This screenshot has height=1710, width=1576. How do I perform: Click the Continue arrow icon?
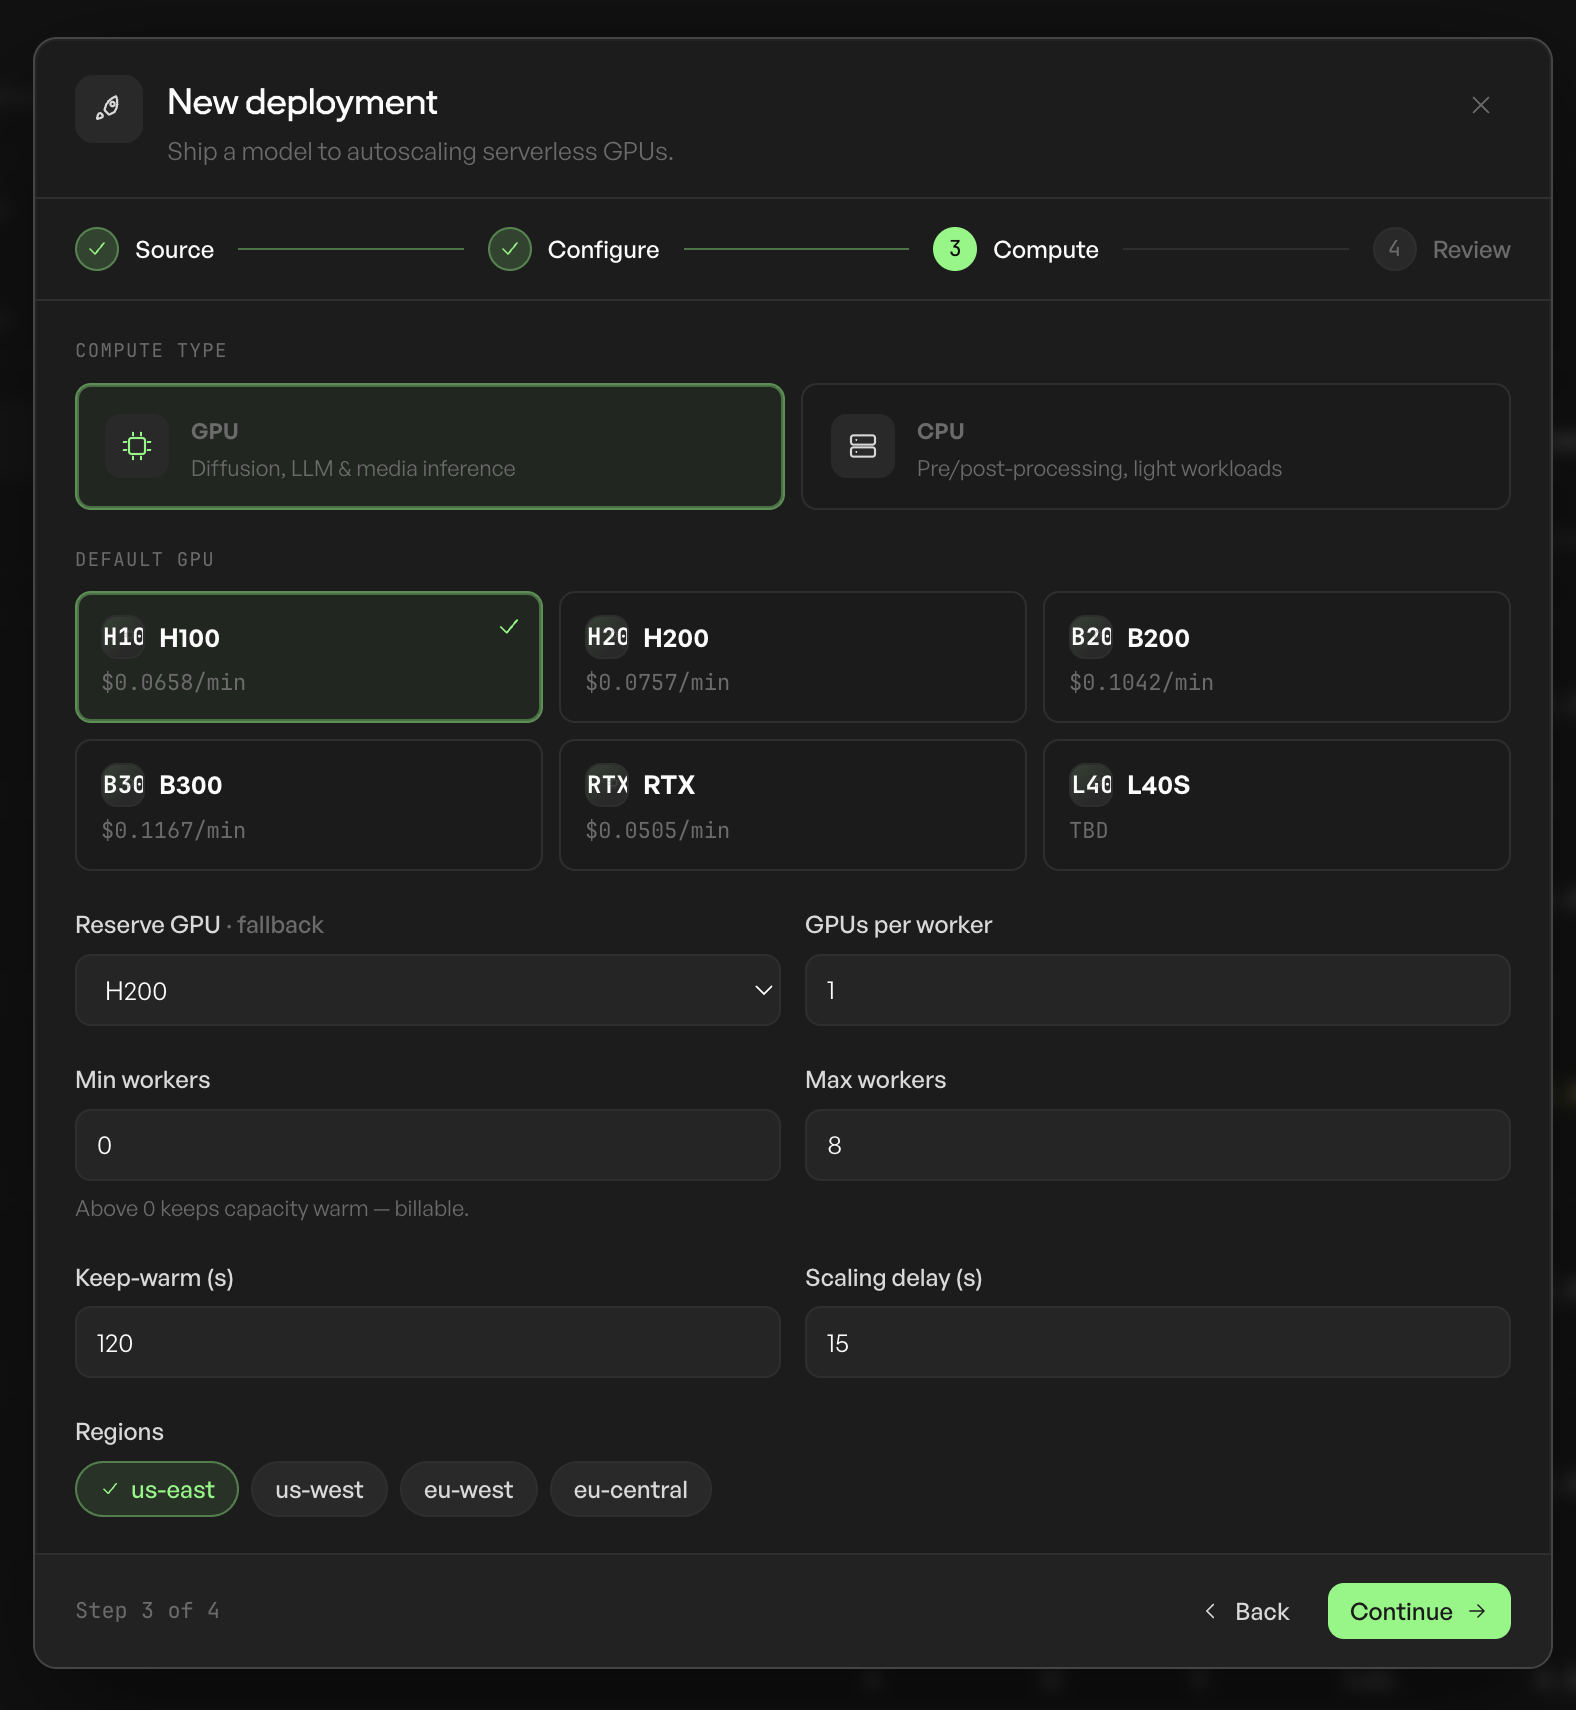pos(1477,1611)
